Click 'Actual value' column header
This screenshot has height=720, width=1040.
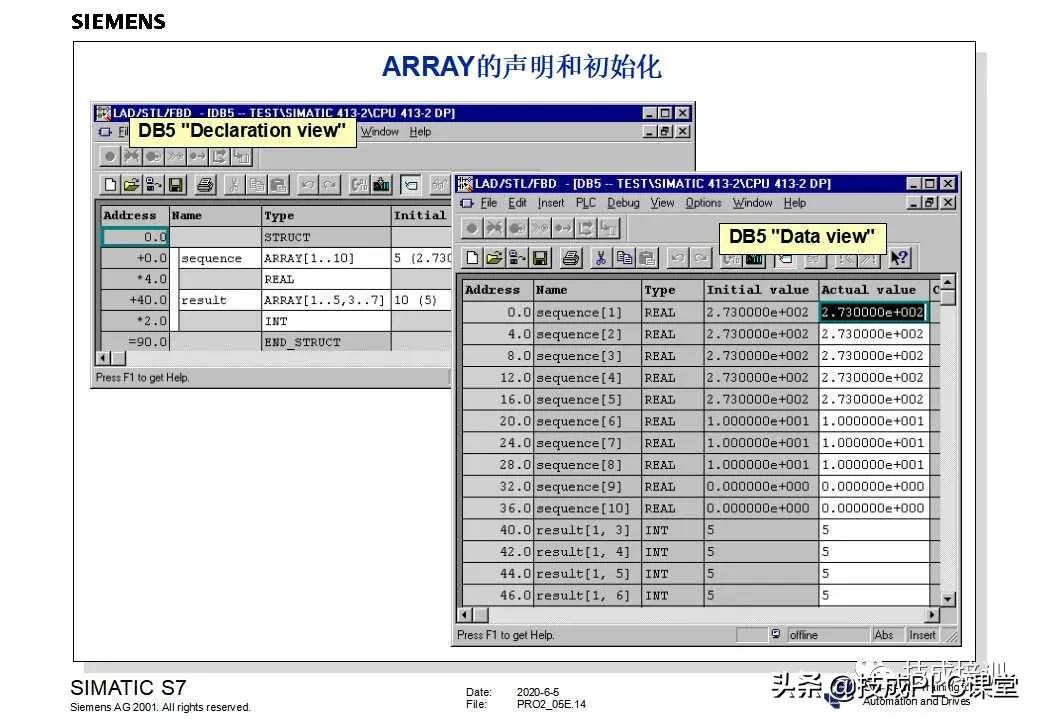click(874, 290)
